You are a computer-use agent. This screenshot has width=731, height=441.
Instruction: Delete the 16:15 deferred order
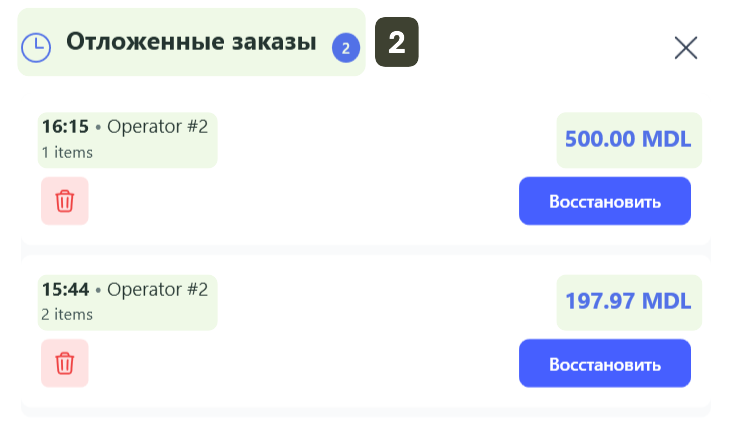[65, 201]
